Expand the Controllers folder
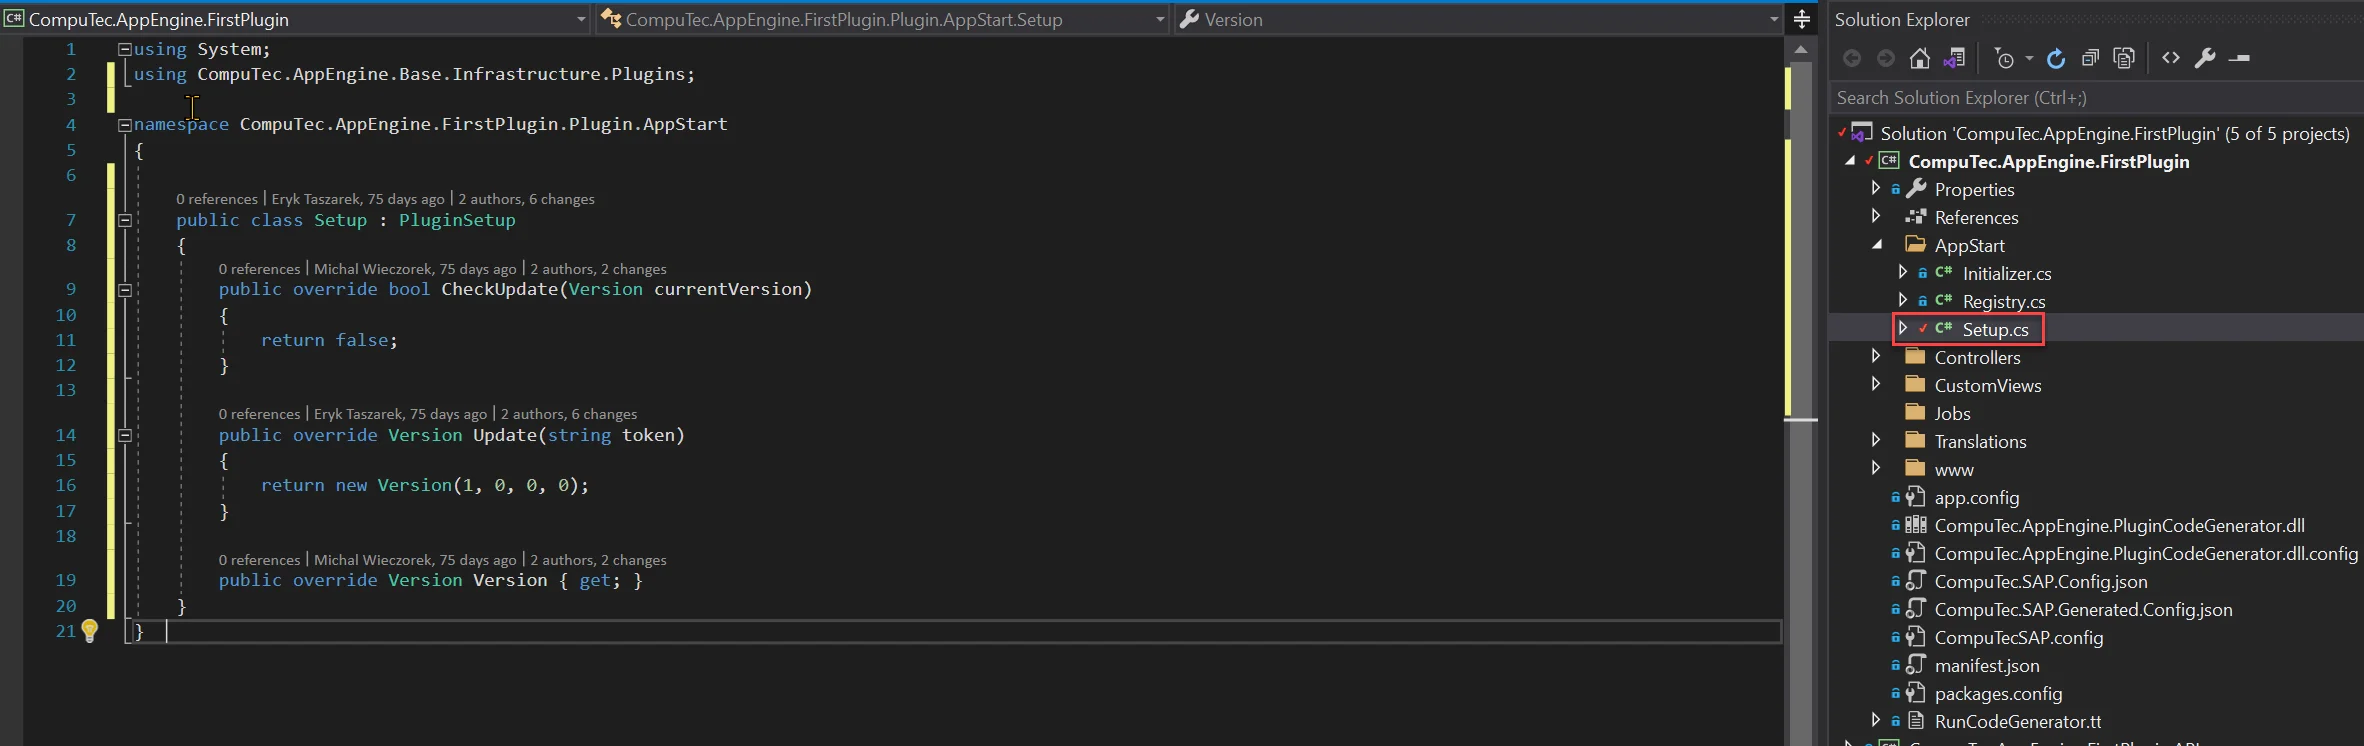 click(x=1876, y=356)
